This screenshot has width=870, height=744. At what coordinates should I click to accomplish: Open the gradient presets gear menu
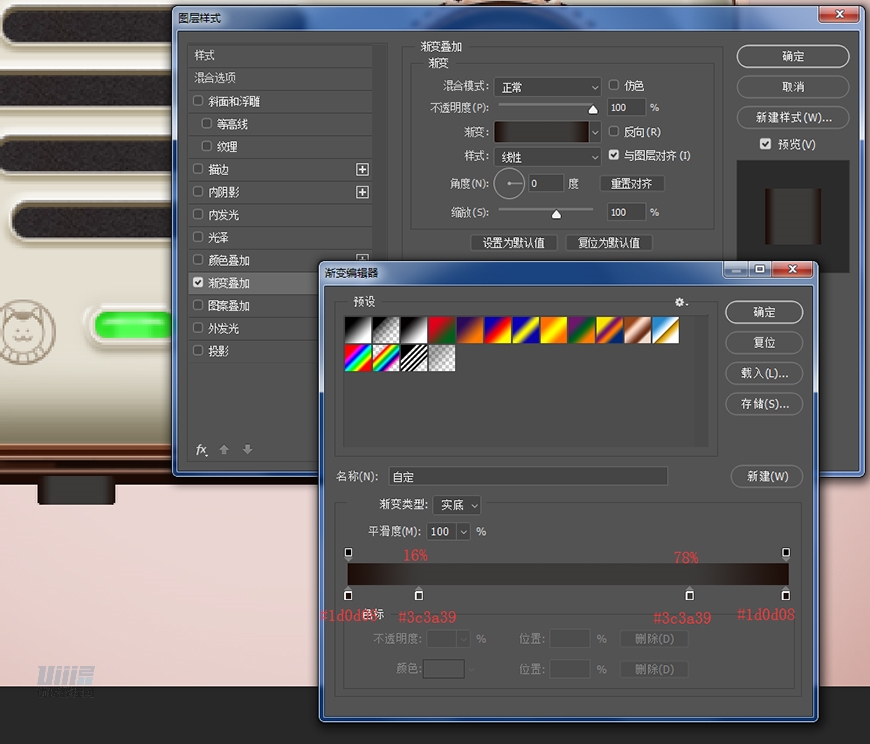pyautogui.click(x=681, y=302)
